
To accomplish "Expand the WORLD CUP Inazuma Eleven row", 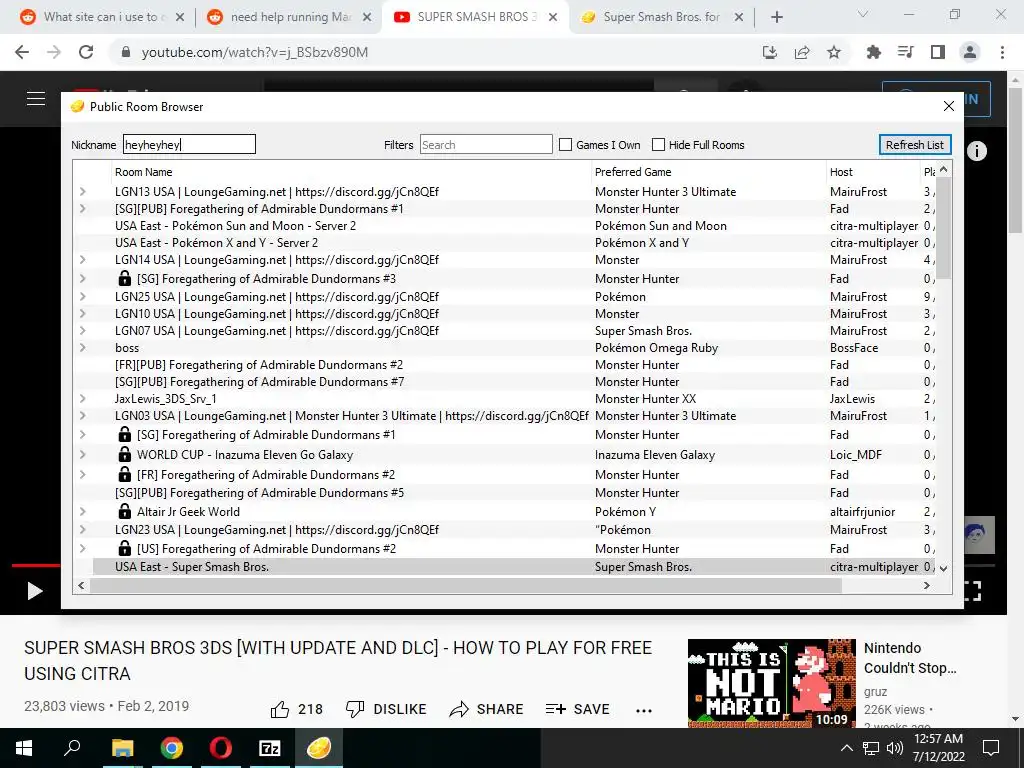I will (x=82, y=455).
